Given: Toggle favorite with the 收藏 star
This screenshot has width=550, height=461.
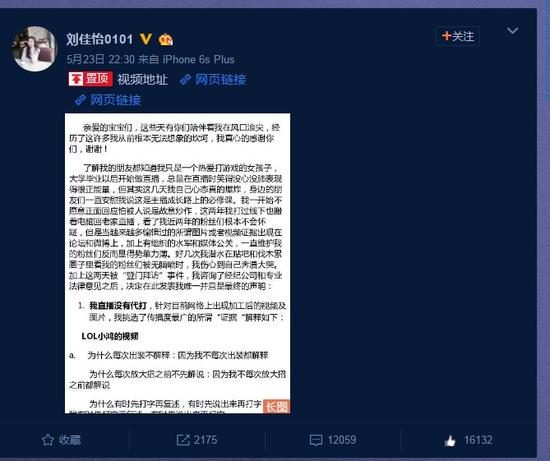Looking at the screenshot, I should [61, 440].
